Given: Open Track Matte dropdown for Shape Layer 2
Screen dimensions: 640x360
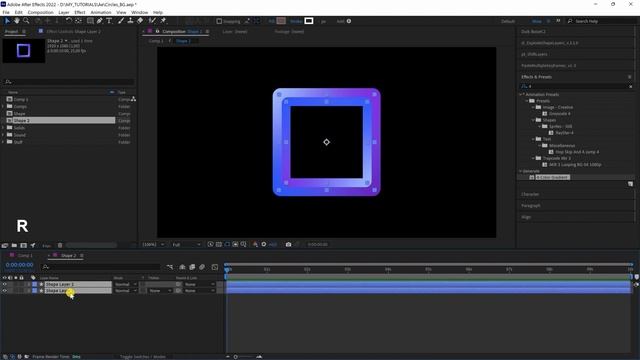Looking at the screenshot, I should [160, 291].
